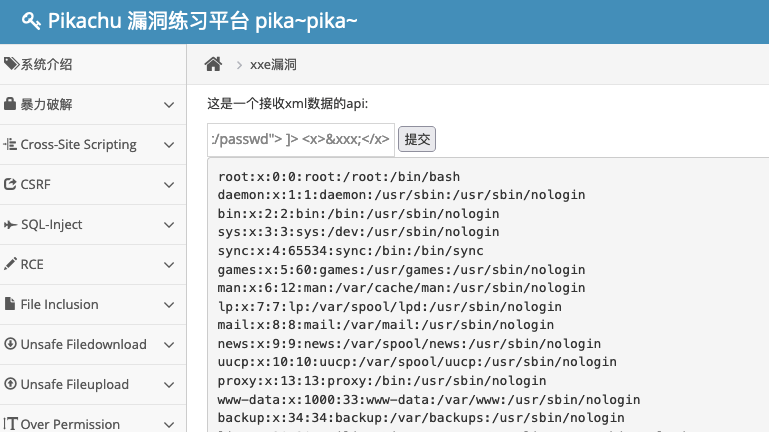Click the lock icon beside 暴力破解
The image size is (769, 432).
click(10, 103)
